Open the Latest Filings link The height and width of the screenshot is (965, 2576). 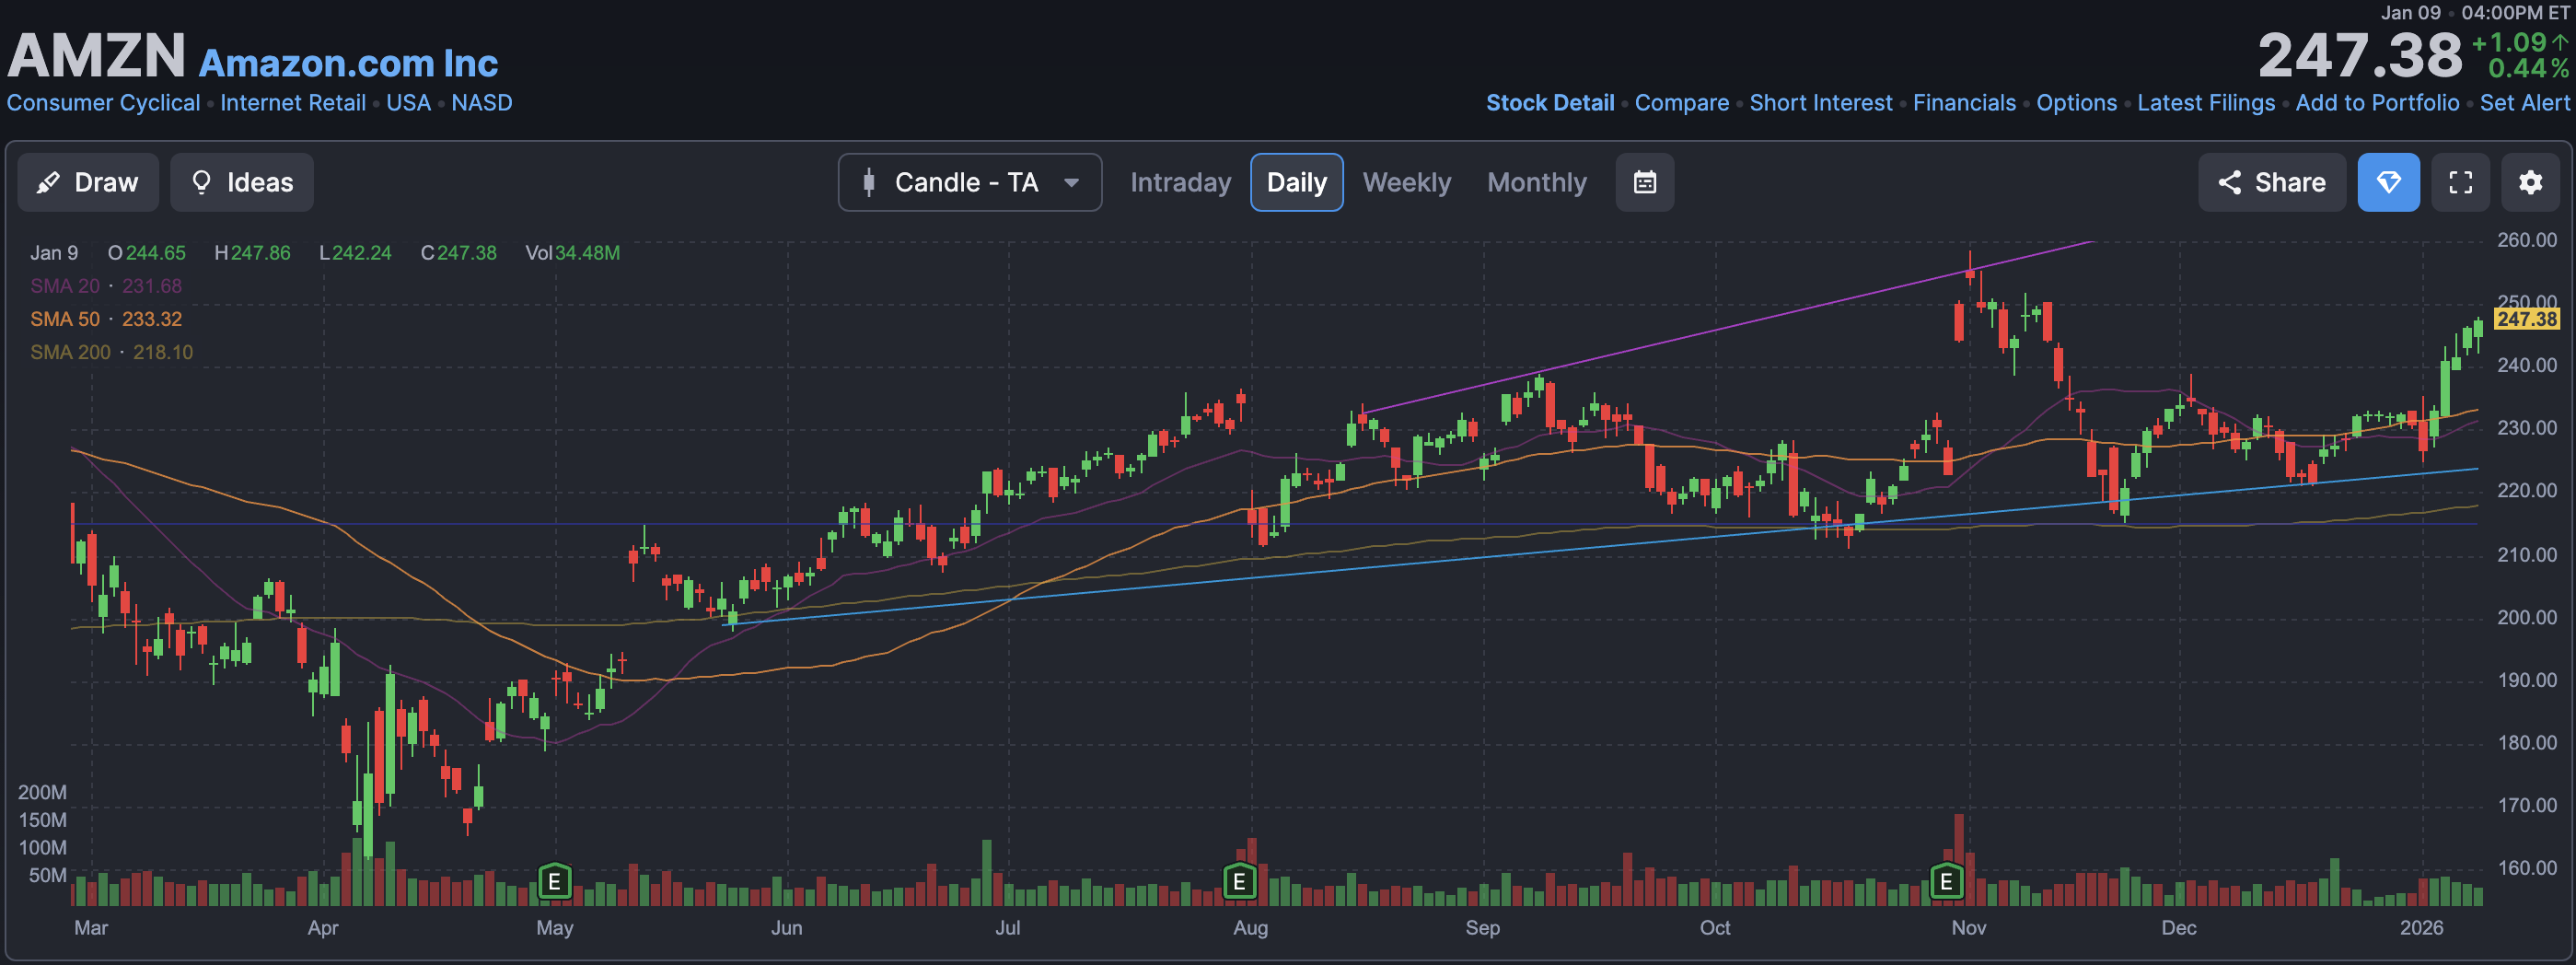tap(2206, 103)
